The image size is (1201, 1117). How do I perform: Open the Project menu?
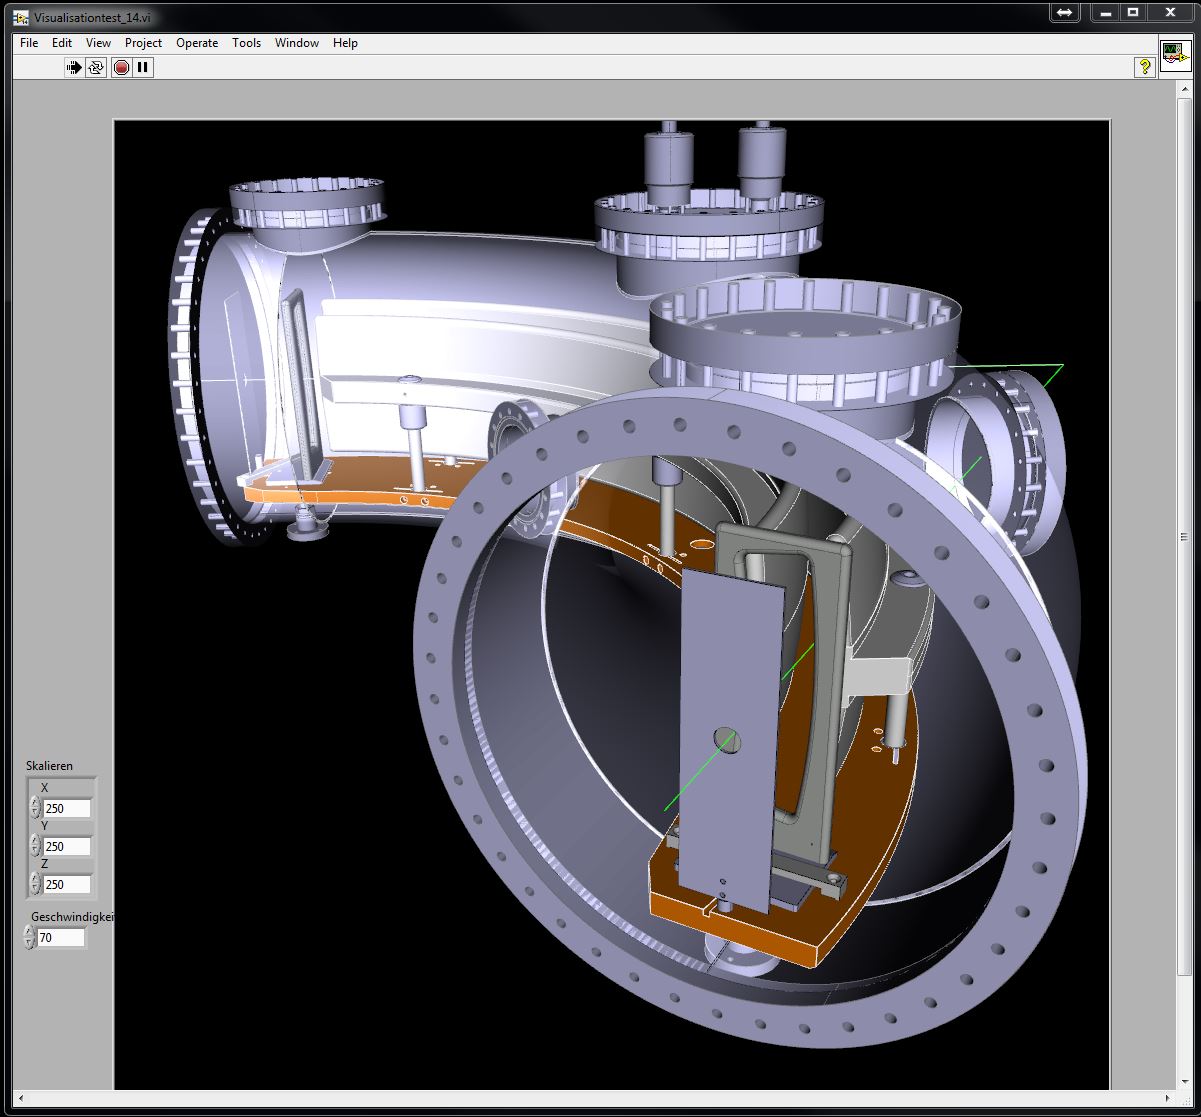(x=143, y=43)
